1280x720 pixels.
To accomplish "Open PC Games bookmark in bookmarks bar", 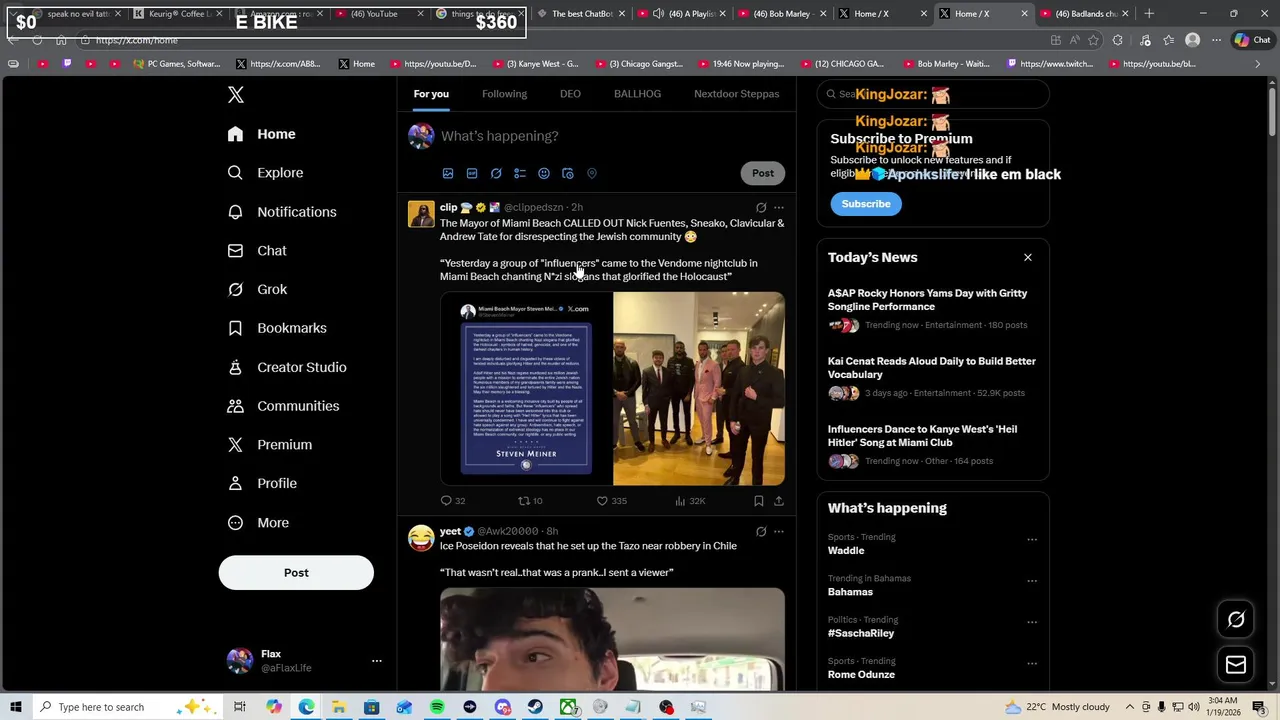I will pos(176,64).
